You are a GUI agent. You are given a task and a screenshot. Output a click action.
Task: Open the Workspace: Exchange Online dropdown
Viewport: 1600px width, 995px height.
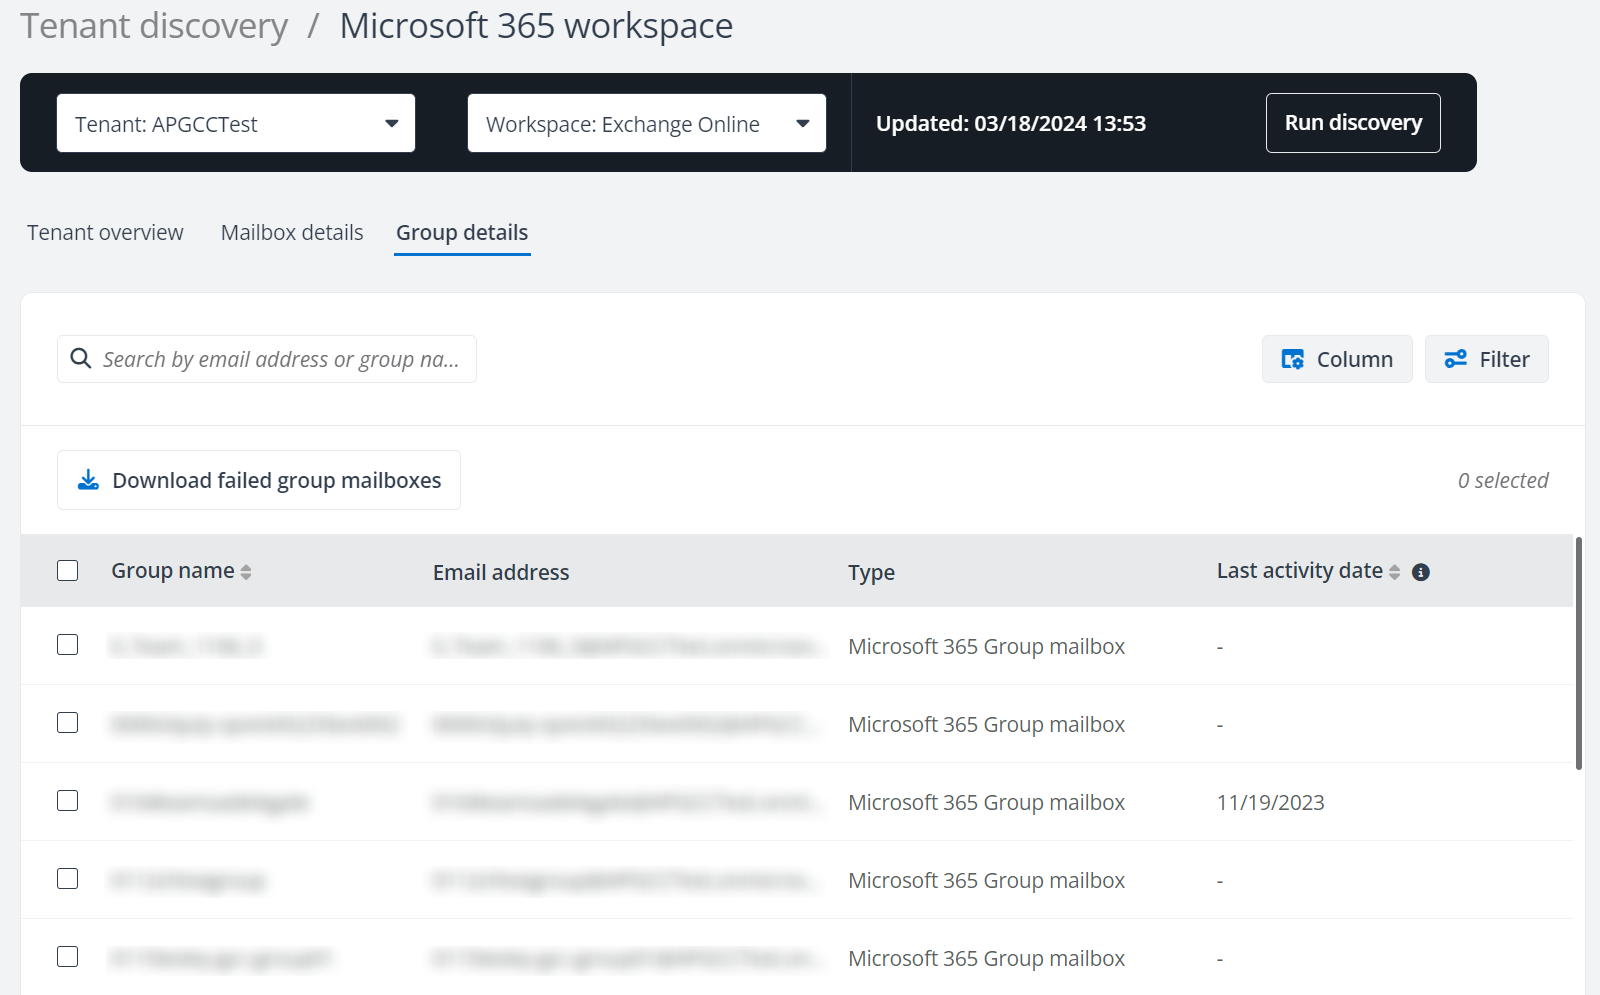coord(645,122)
